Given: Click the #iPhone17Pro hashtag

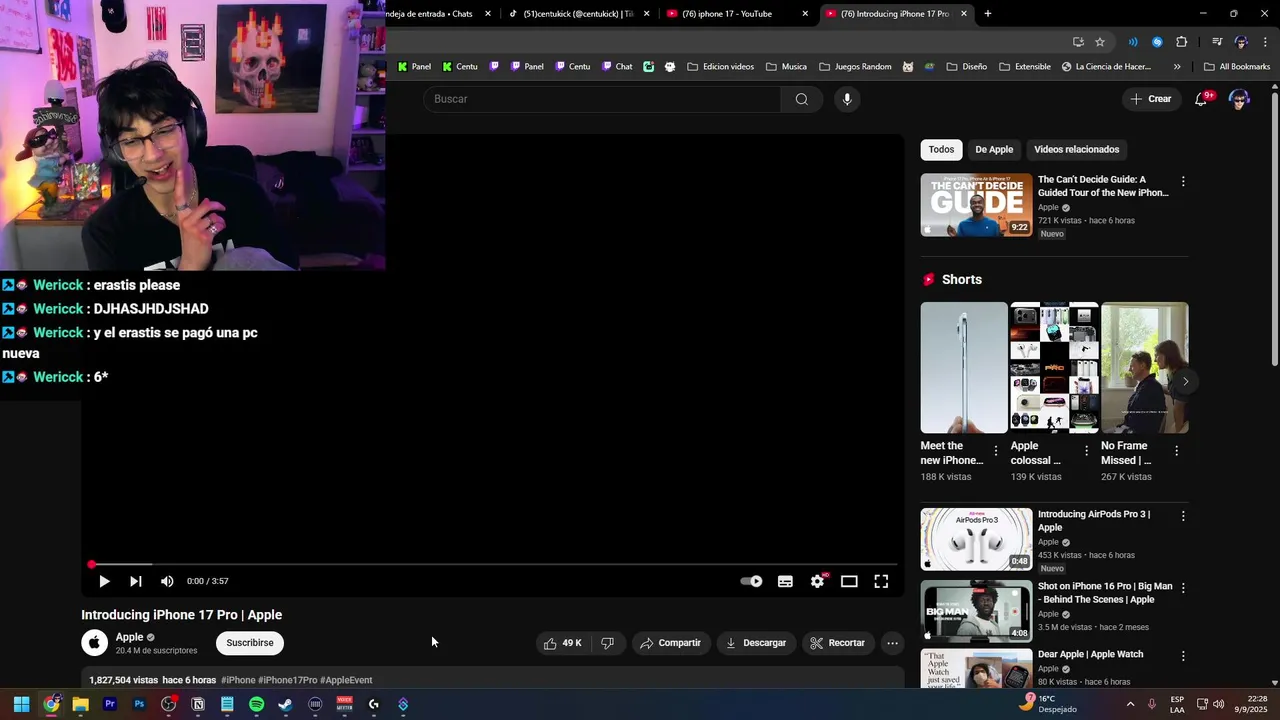Looking at the screenshot, I should (288, 680).
